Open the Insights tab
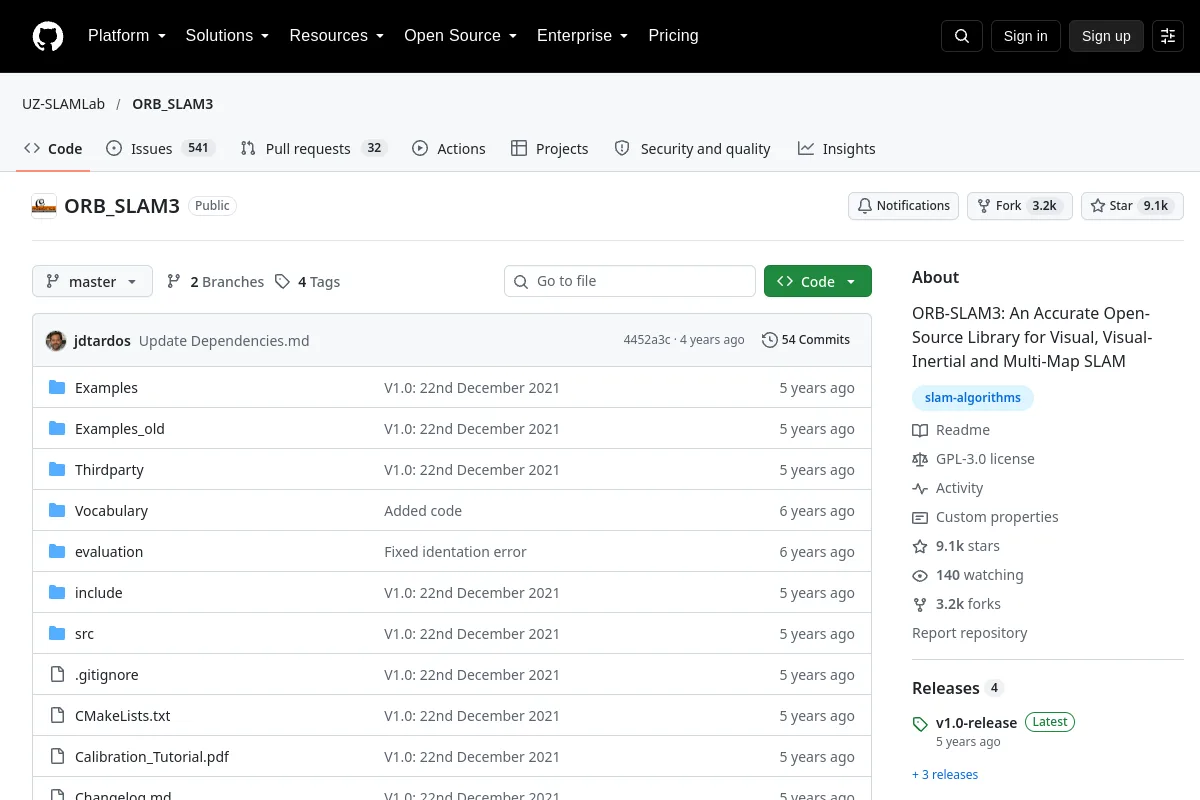The width and height of the screenshot is (1200, 800). pyautogui.click(x=837, y=149)
